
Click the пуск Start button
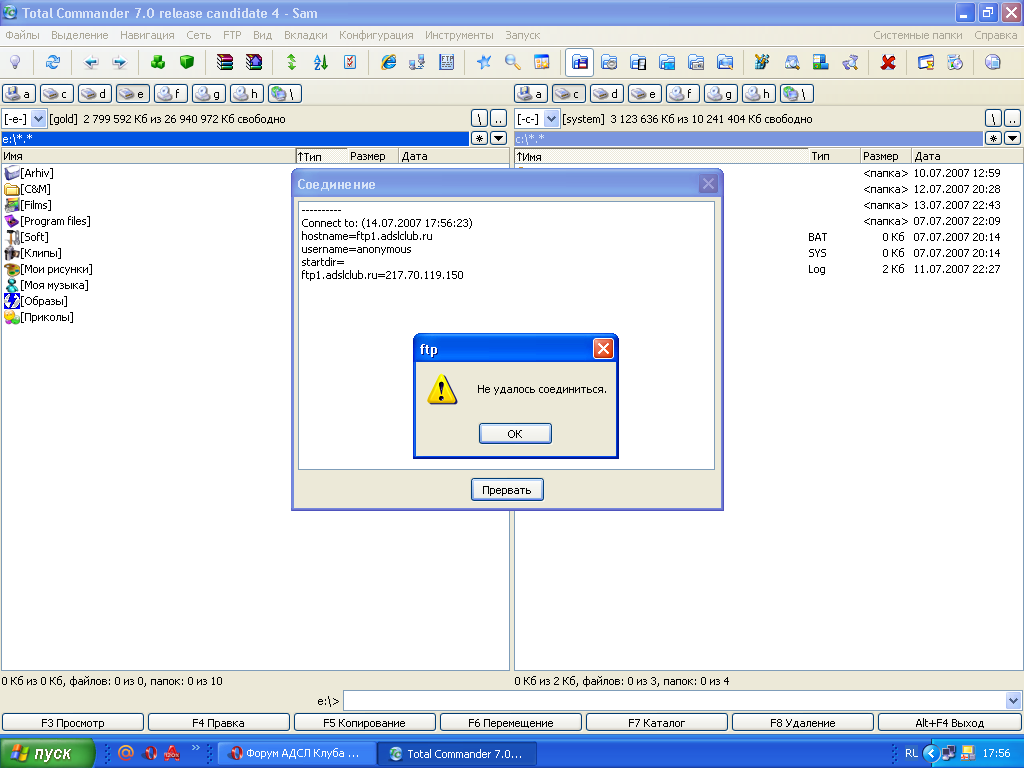(47, 753)
